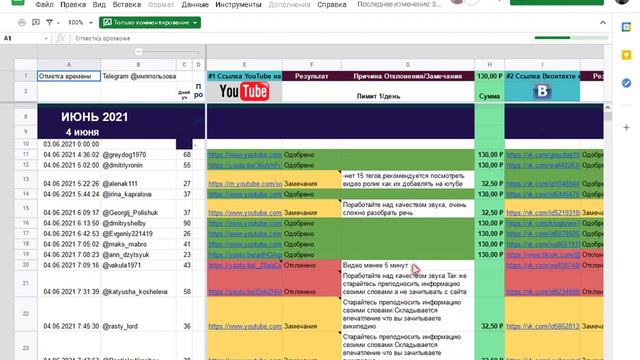Open VK link in @dmitryronin row
Screen dimensions: 640x360
click(543, 165)
